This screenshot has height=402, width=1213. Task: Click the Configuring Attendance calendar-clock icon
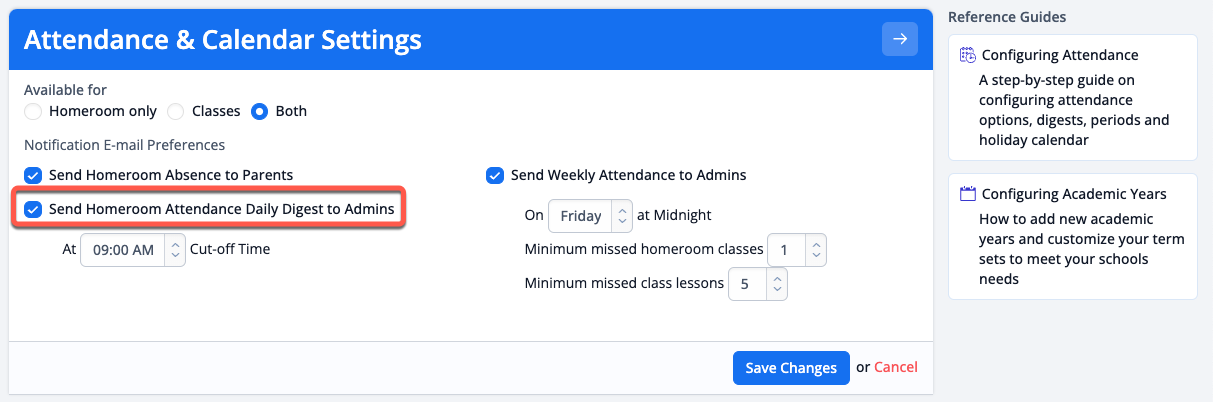coord(967,55)
